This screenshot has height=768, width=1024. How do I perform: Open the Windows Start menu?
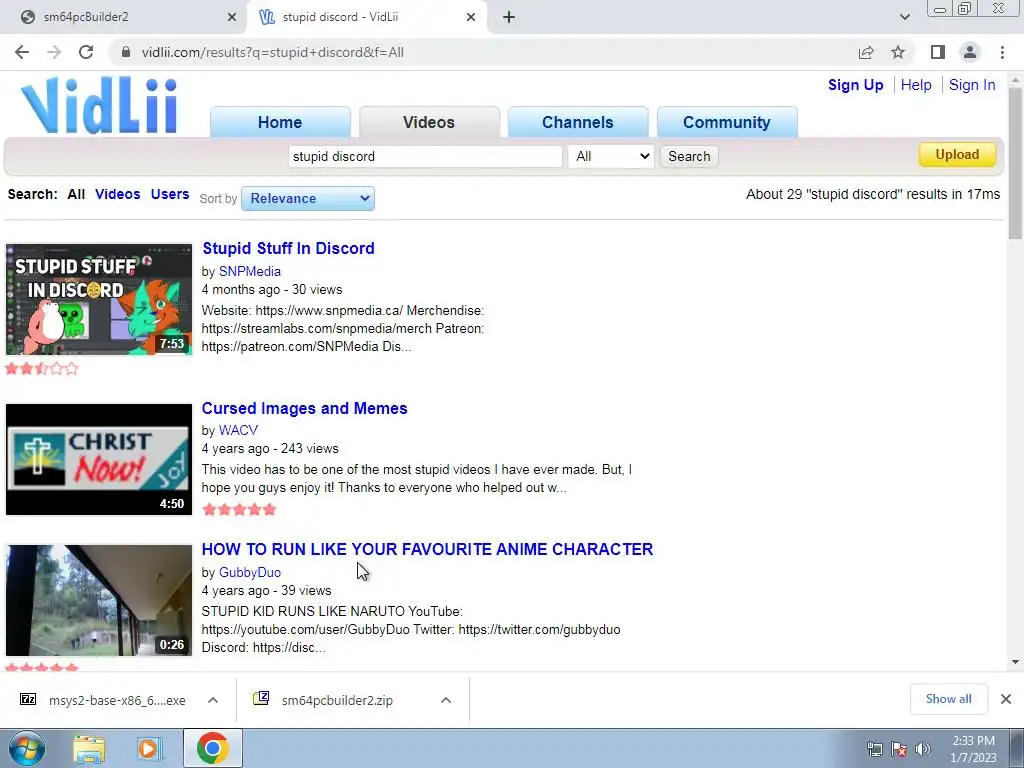click(x=27, y=748)
